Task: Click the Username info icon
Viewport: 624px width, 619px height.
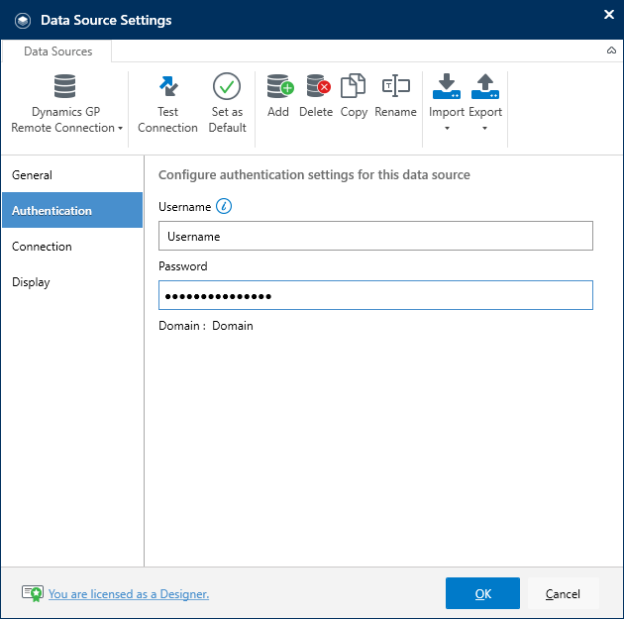Action: pyautogui.click(x=224, y=206)
